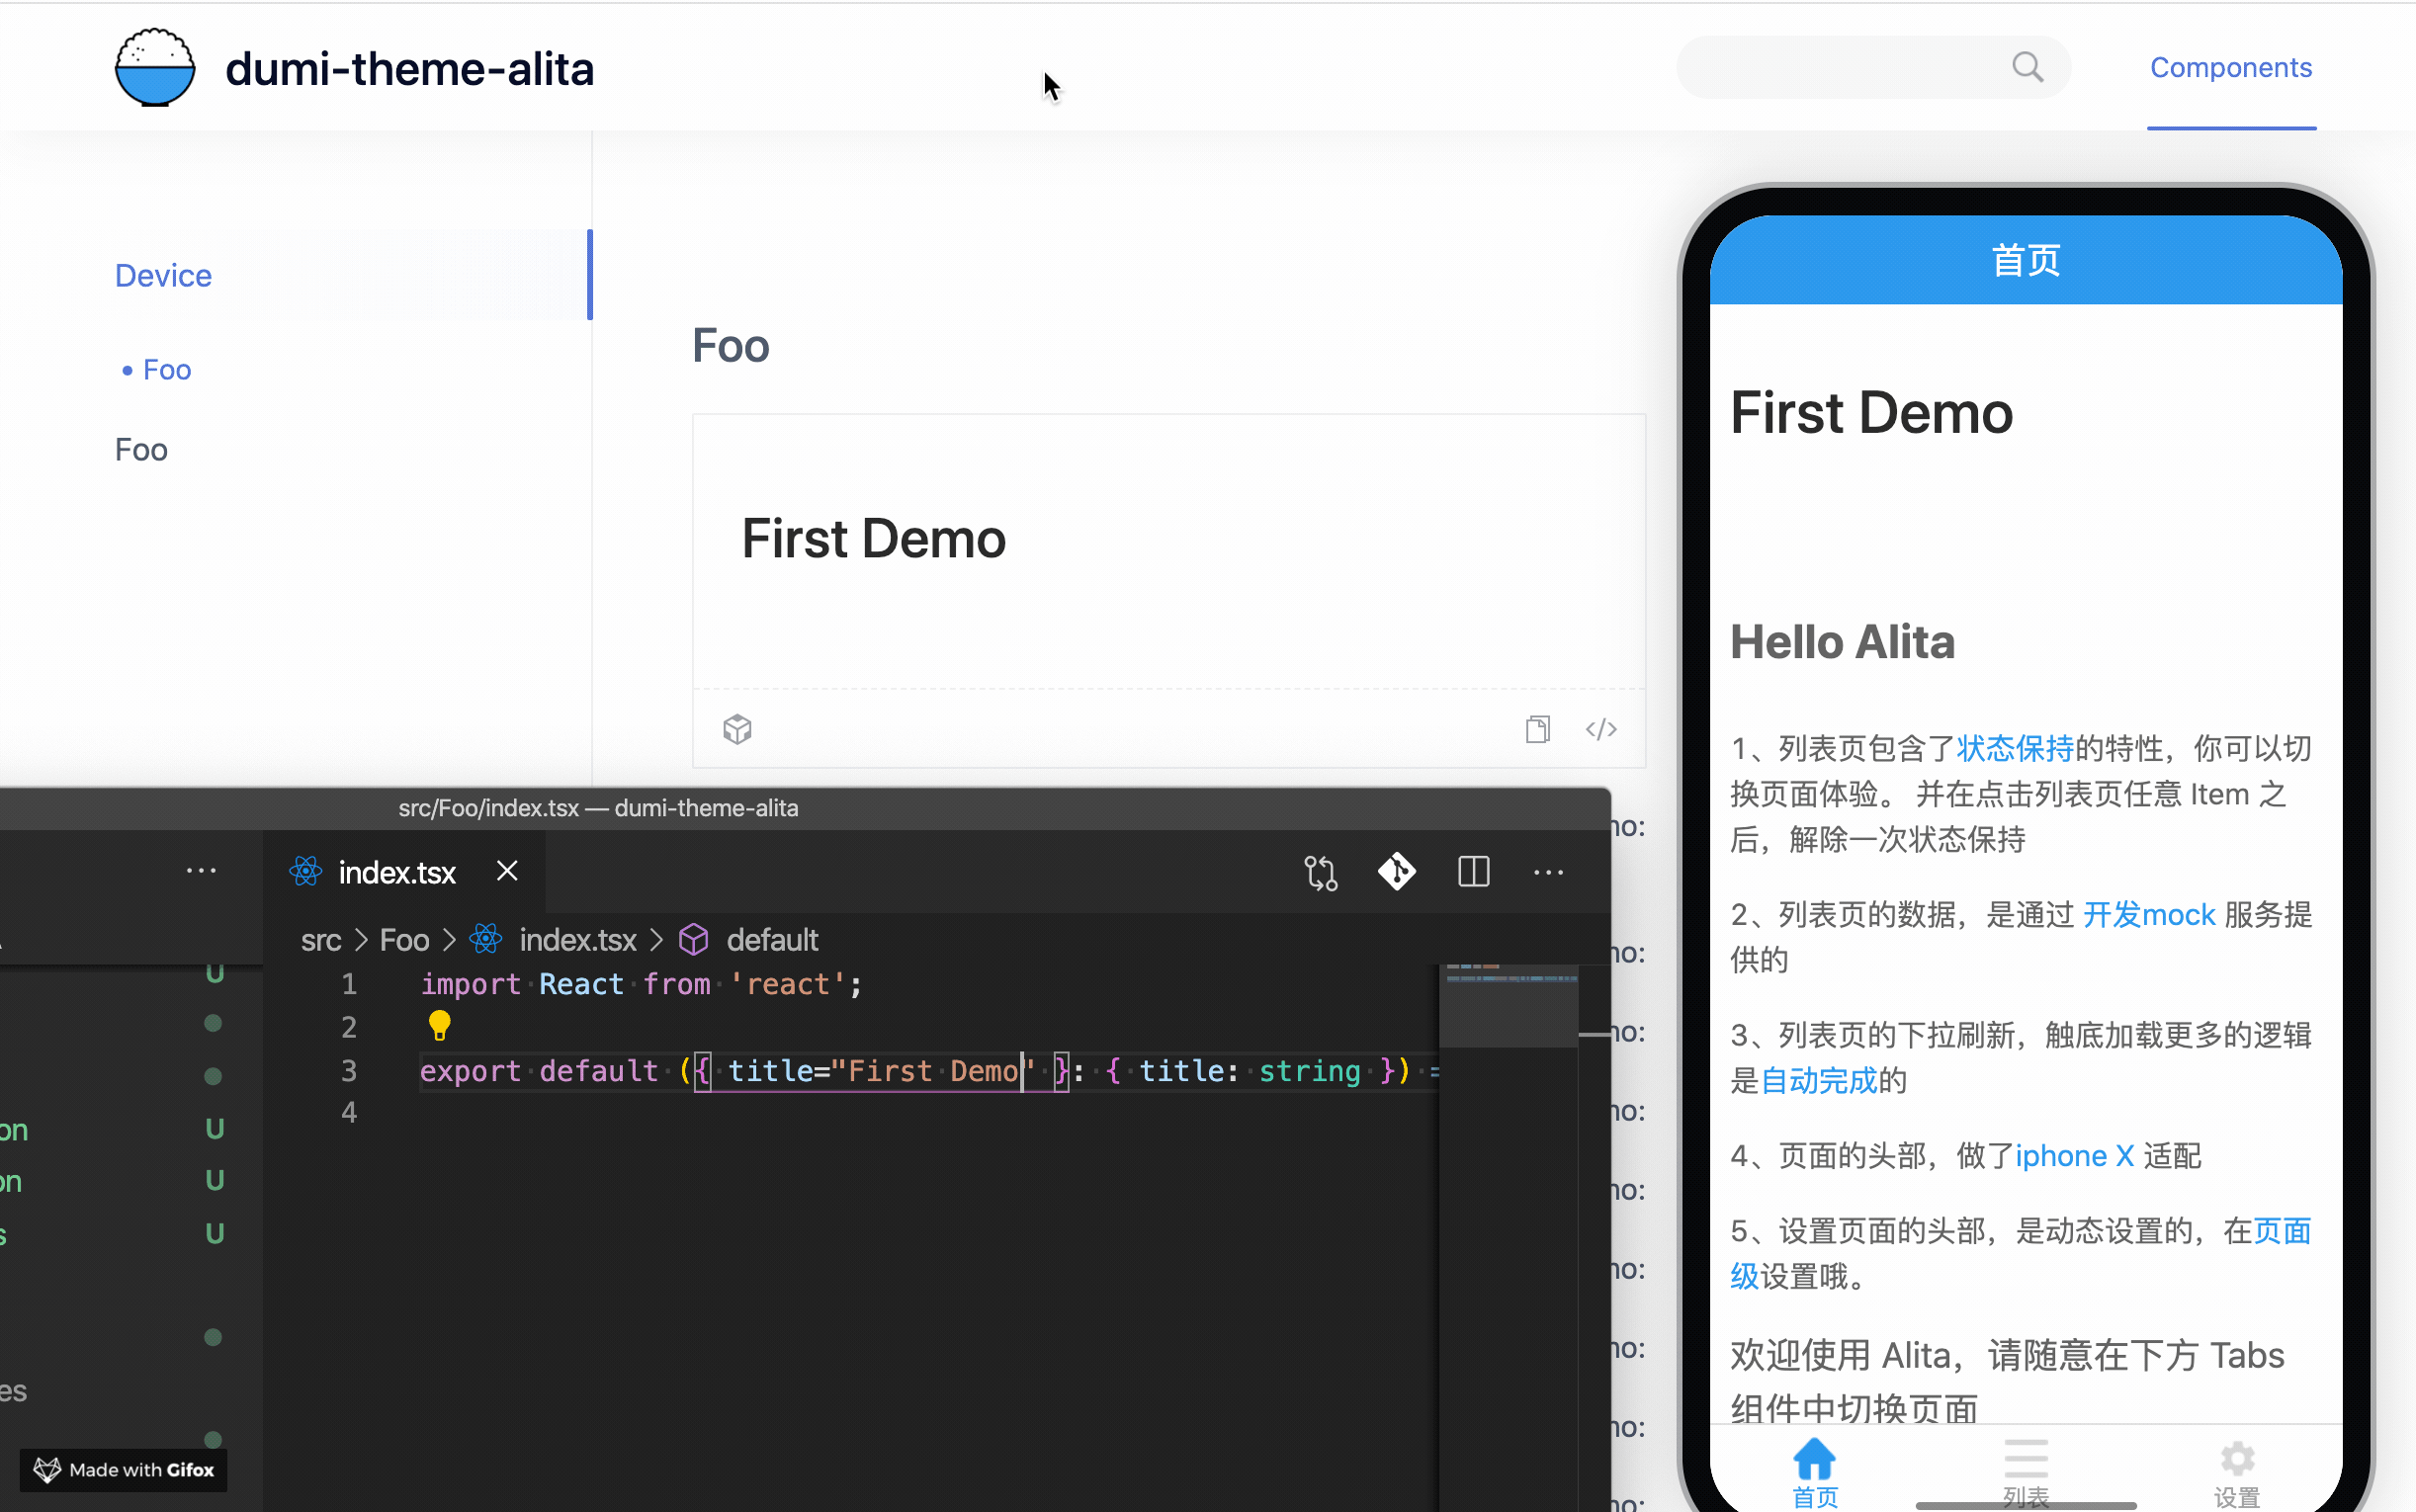The height and width of the screenshot is (1512, 2416).
Task: Toggle the split editor right icon
Action: pyautogui.click(x=1473, y=872)
